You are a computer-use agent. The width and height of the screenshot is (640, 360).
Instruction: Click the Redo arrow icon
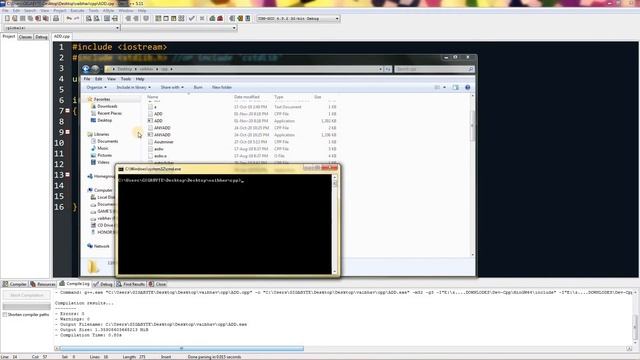[x=76, y=18]
